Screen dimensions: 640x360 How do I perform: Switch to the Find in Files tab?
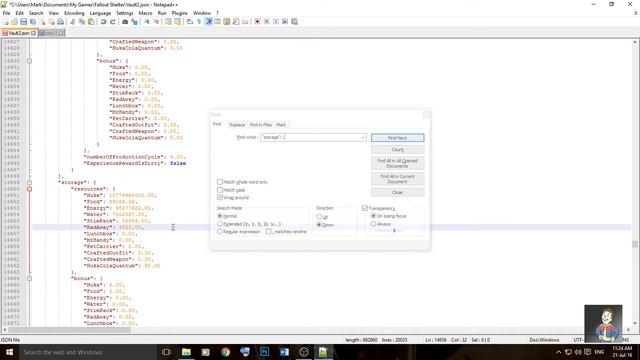click(260, 124)
